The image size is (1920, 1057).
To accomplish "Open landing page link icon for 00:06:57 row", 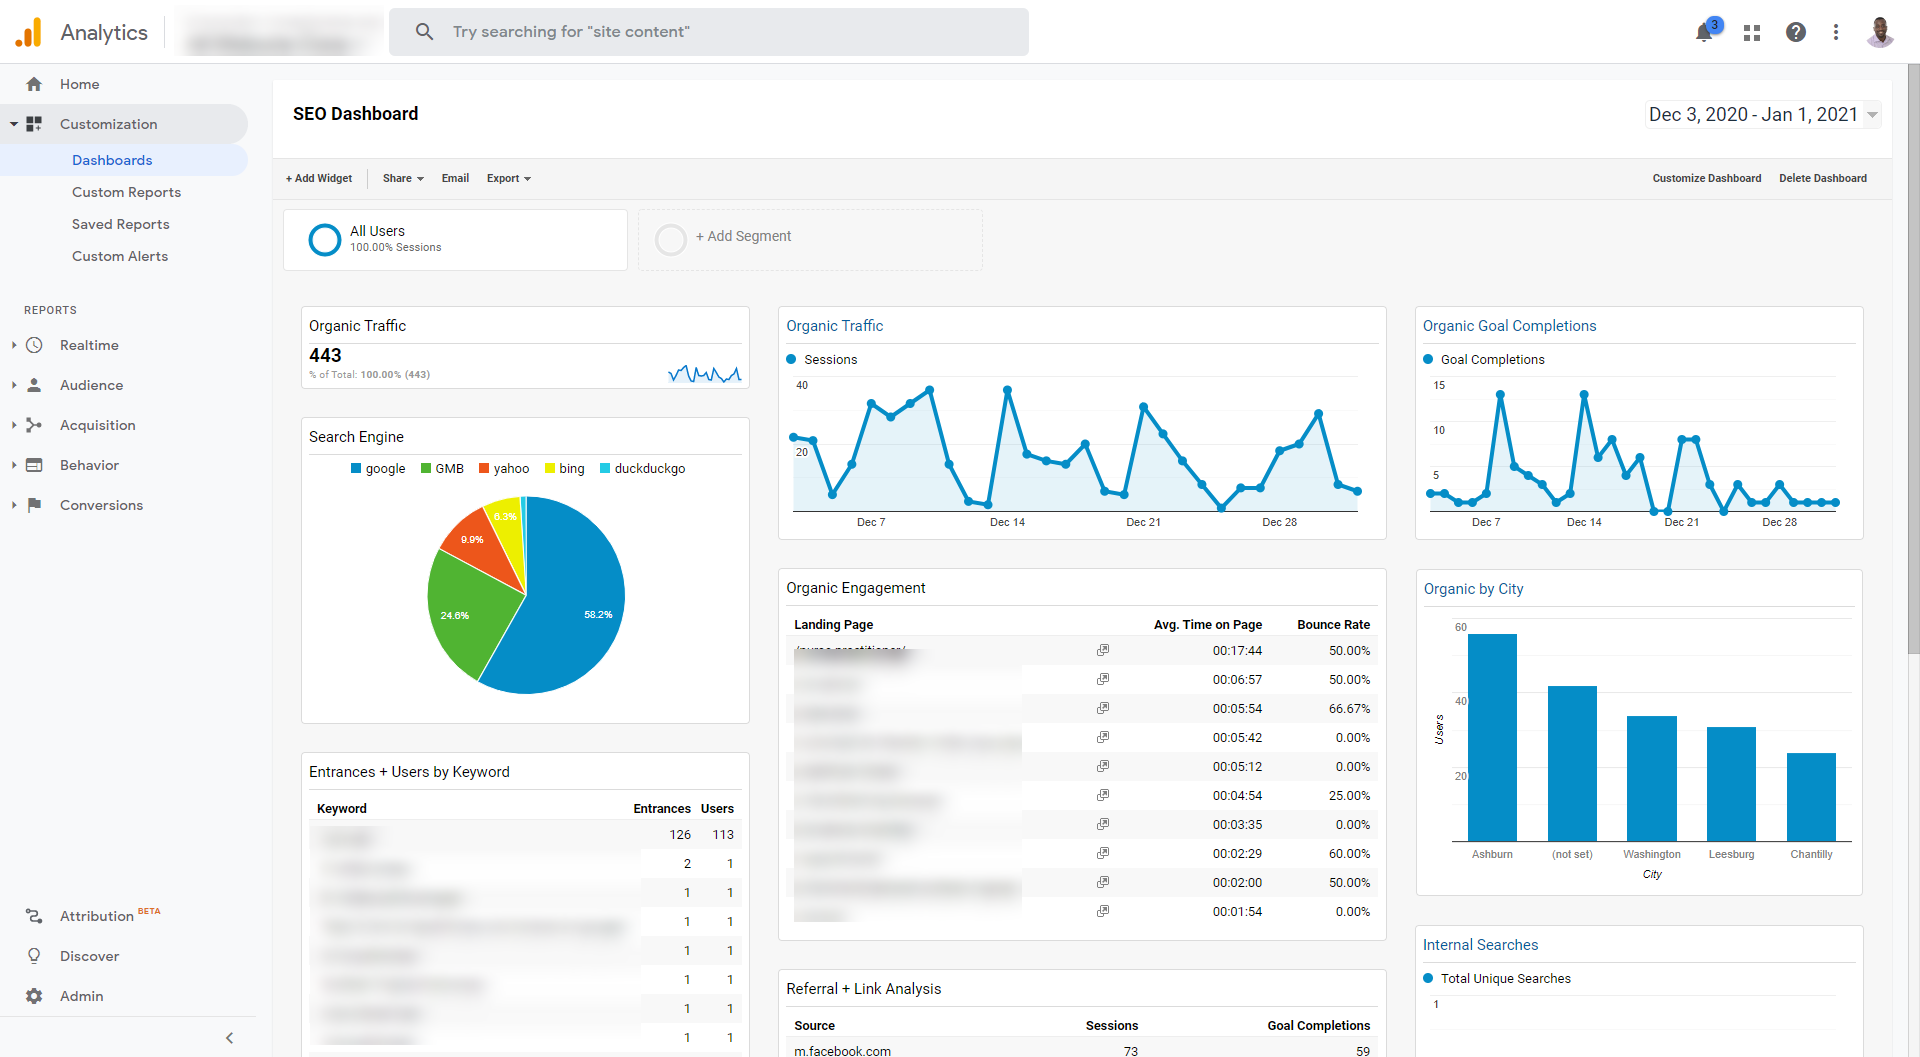I will (x=1103, y=679).
